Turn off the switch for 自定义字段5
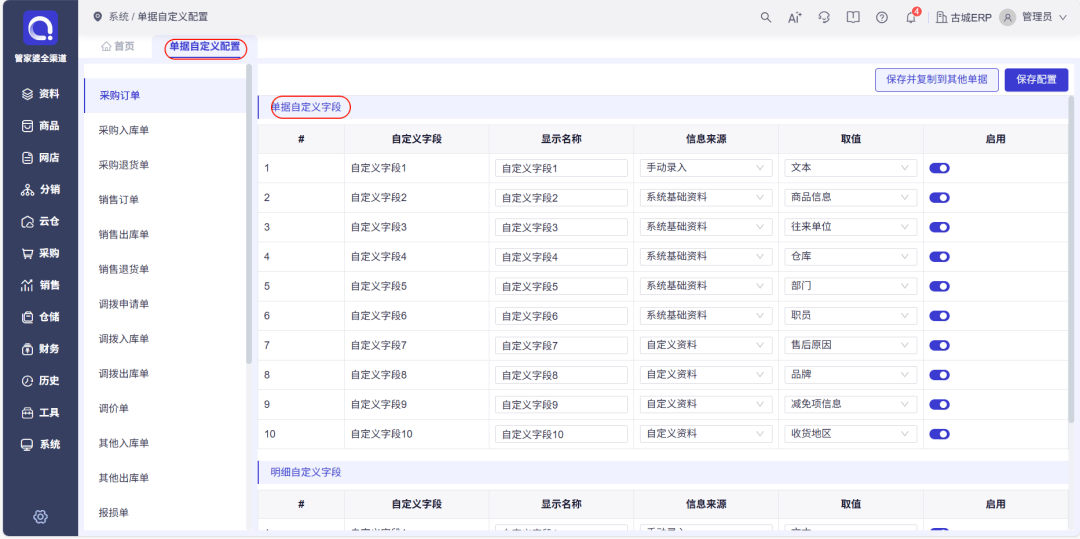Screen dimensions: 1080x539 pos(939,286)
